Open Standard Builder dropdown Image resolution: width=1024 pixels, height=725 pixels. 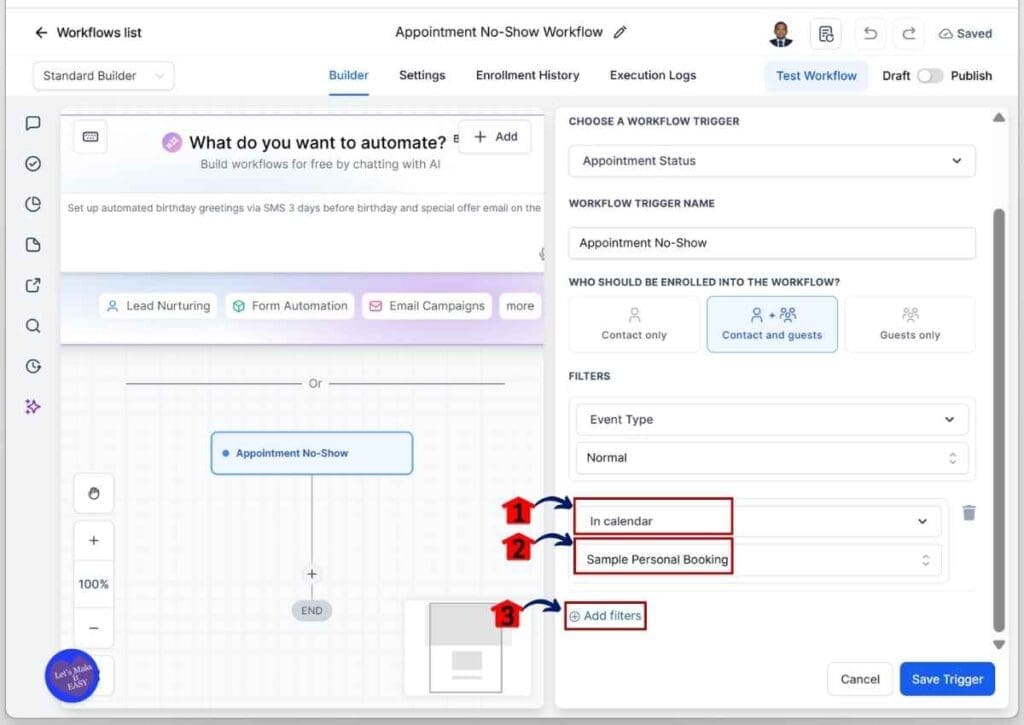(x=103, y=76)
